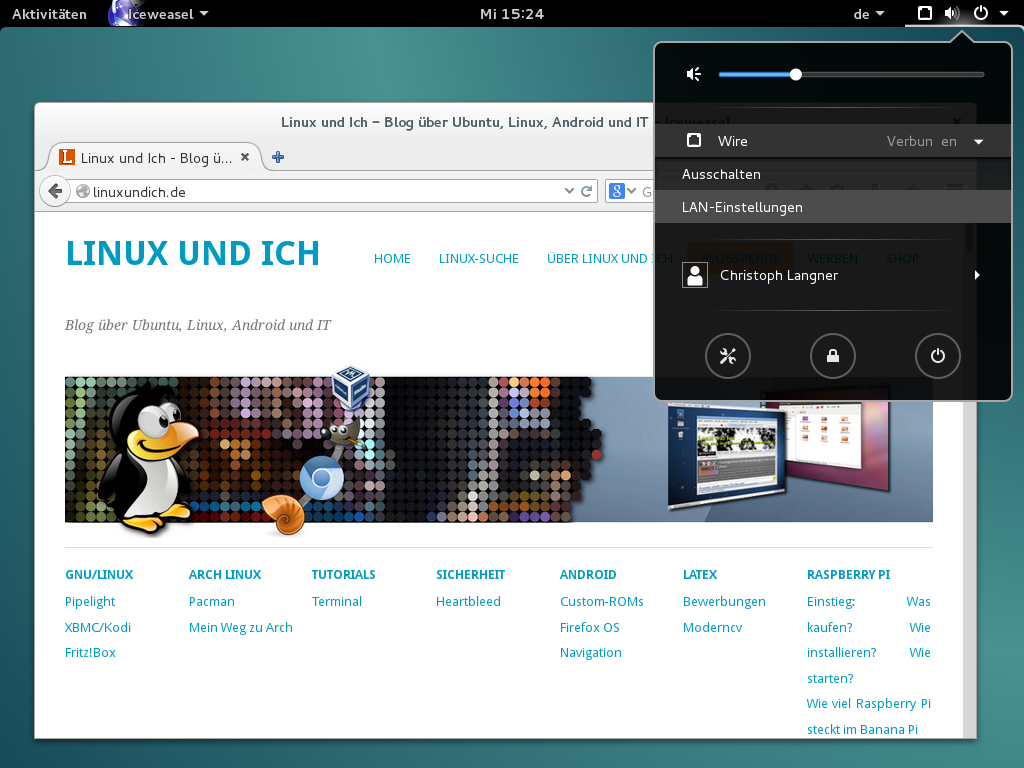The width and height of the screenshot is (1024, 768).
Task: Expand the Wire connection submenu arrow
Action: pyautogui.click(x=978, y=142)
